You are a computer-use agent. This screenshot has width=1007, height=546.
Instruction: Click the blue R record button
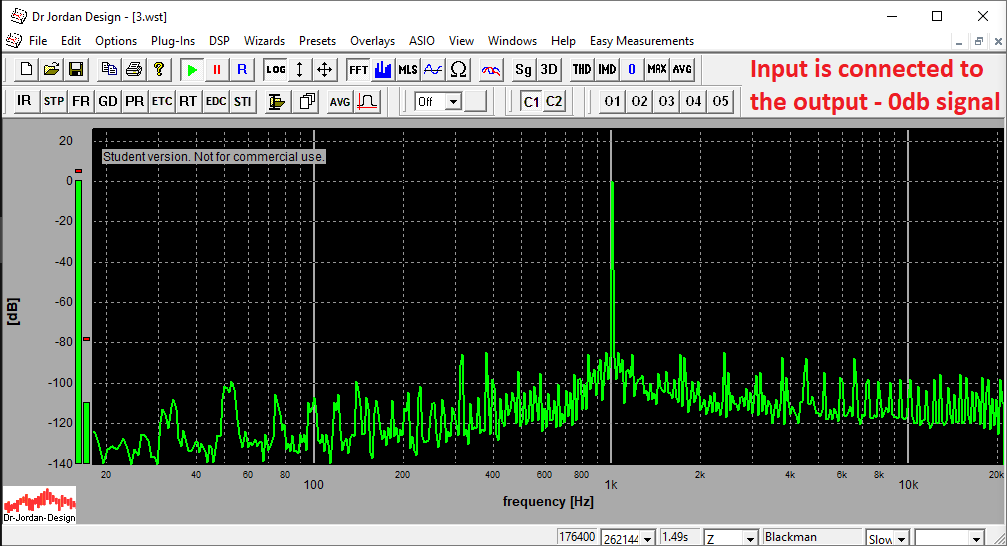(242, 69)
